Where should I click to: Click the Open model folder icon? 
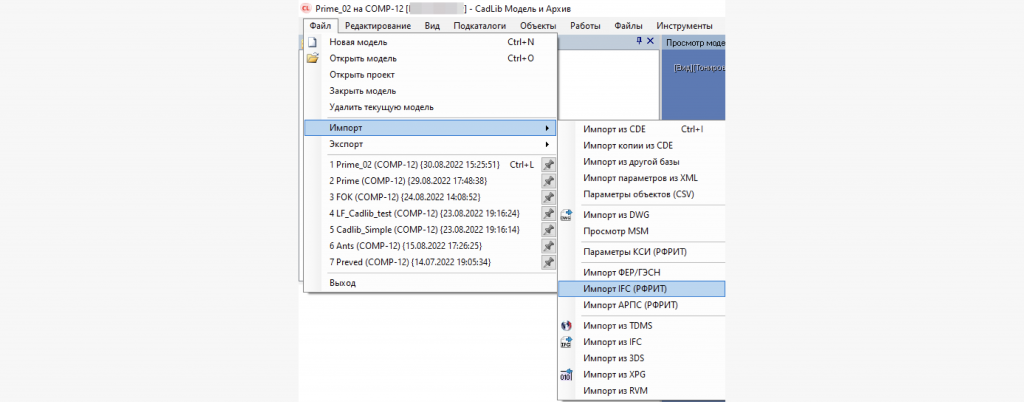coord(312,58)
